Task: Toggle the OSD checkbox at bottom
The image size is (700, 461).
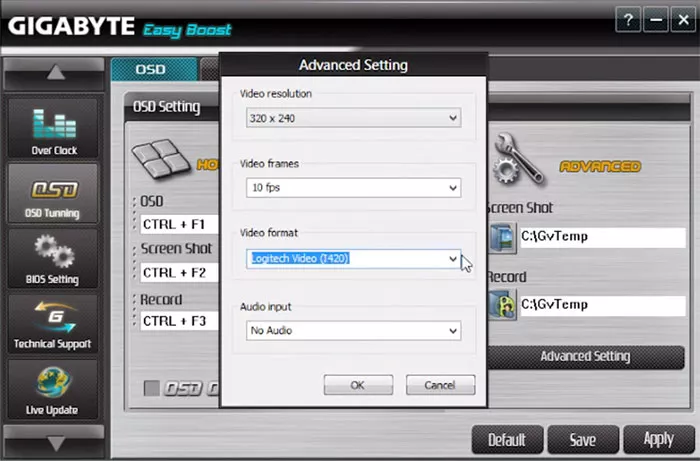Action: tap(152, 388)
